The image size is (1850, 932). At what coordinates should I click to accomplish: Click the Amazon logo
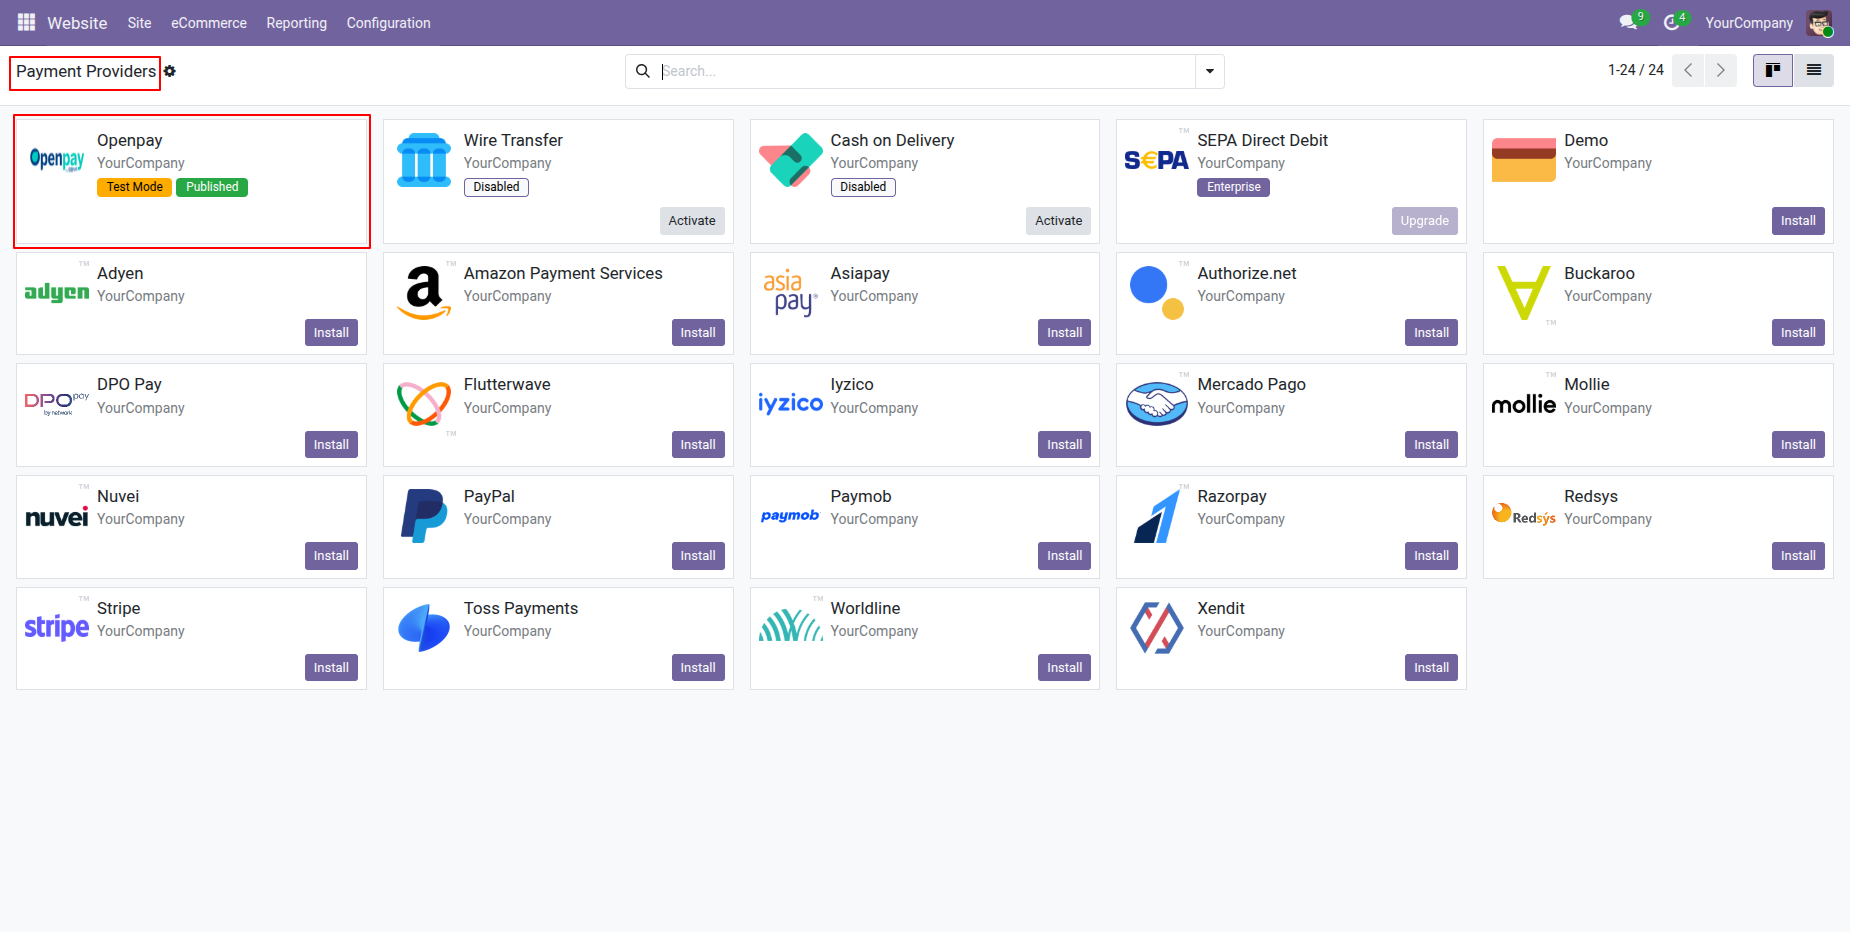click(424, 292)
